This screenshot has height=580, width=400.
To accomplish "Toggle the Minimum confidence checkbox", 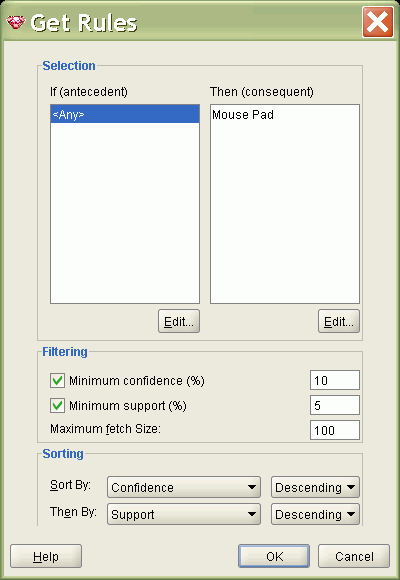I will point(57,381).
